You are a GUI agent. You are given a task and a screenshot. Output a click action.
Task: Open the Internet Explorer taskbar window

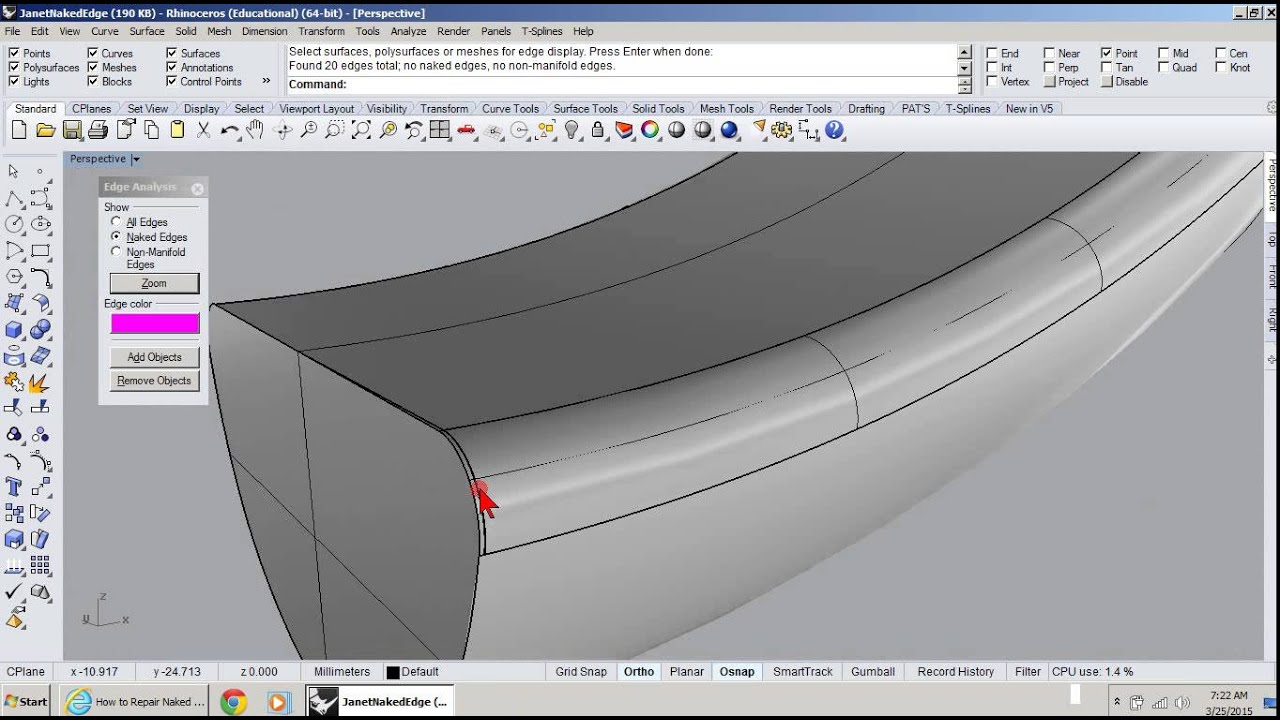tap(135, 702)
